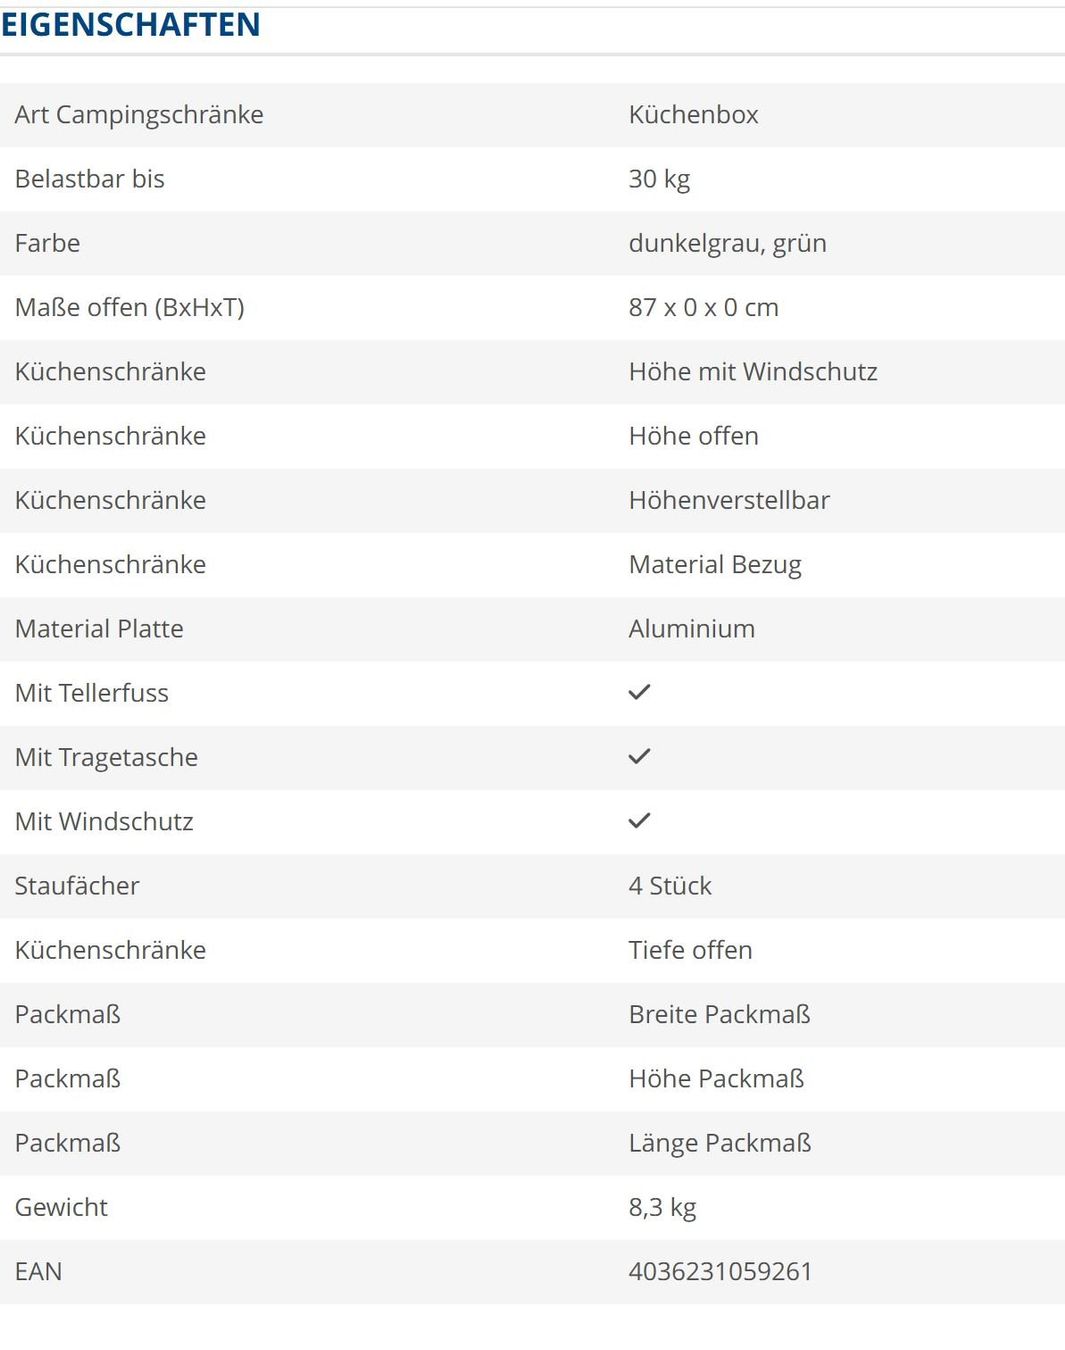Click the Art Campingschränke label
The height and width of the screenshot is (1350, 1065).
click(139, 115)
